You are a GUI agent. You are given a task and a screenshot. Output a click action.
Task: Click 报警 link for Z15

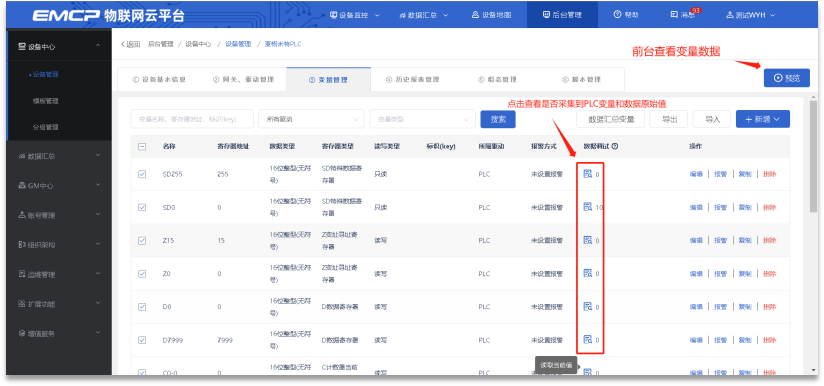720,241
